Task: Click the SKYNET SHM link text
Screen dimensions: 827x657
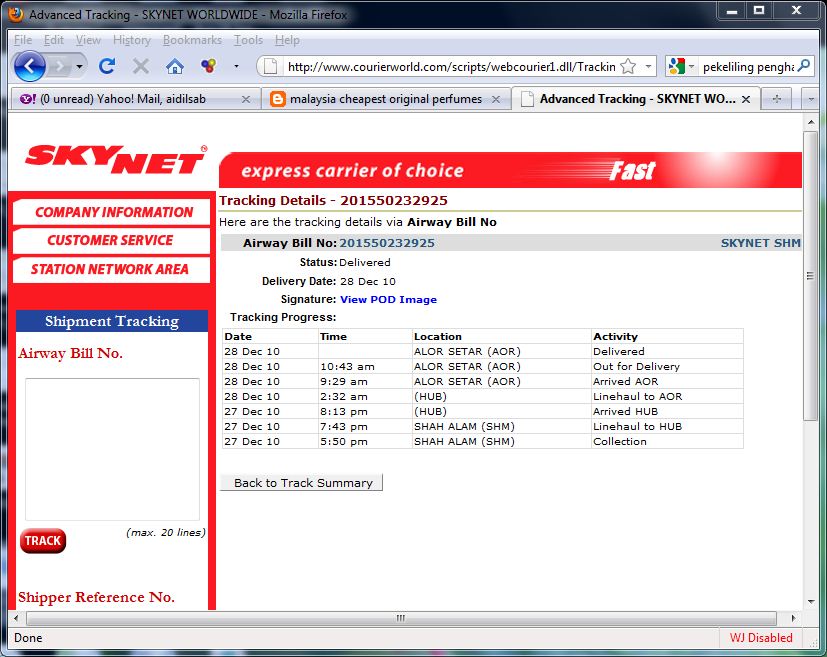Action: 761,243
